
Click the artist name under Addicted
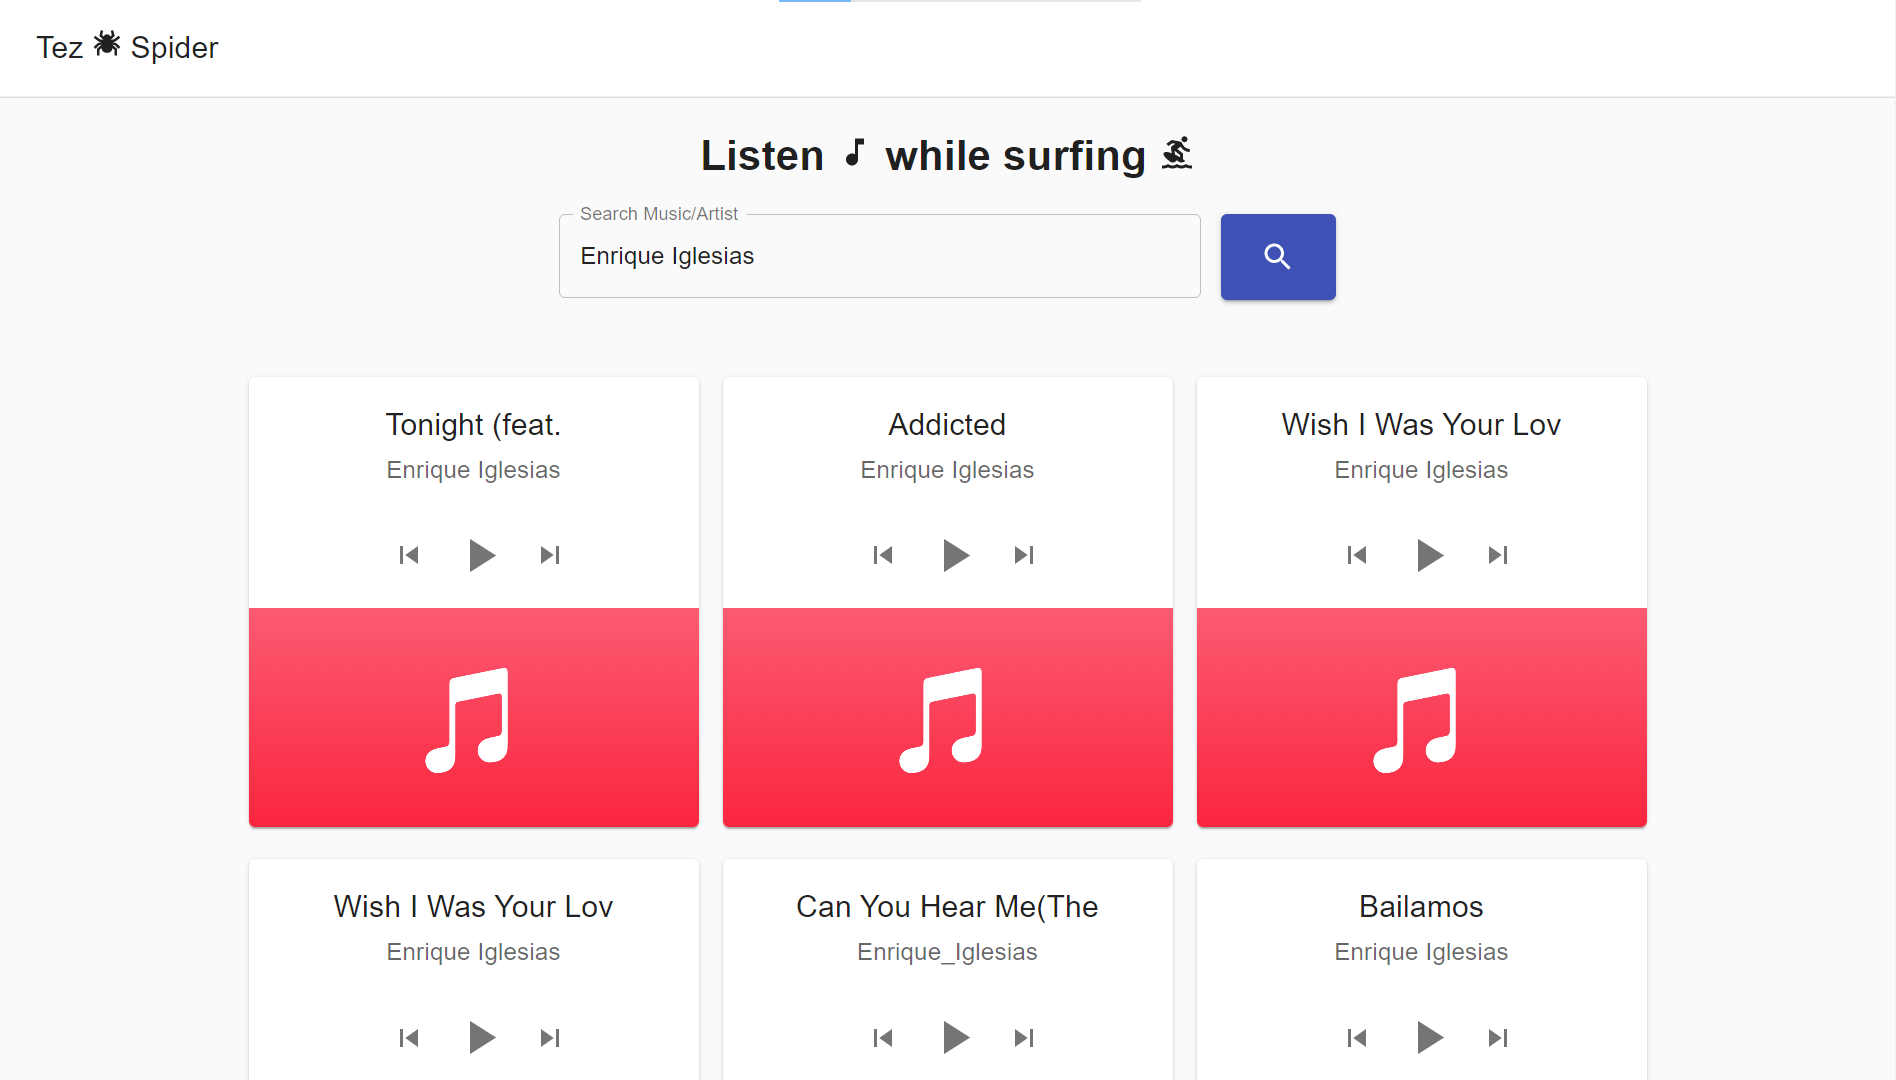pyautogui.click(x=947, y=470)
